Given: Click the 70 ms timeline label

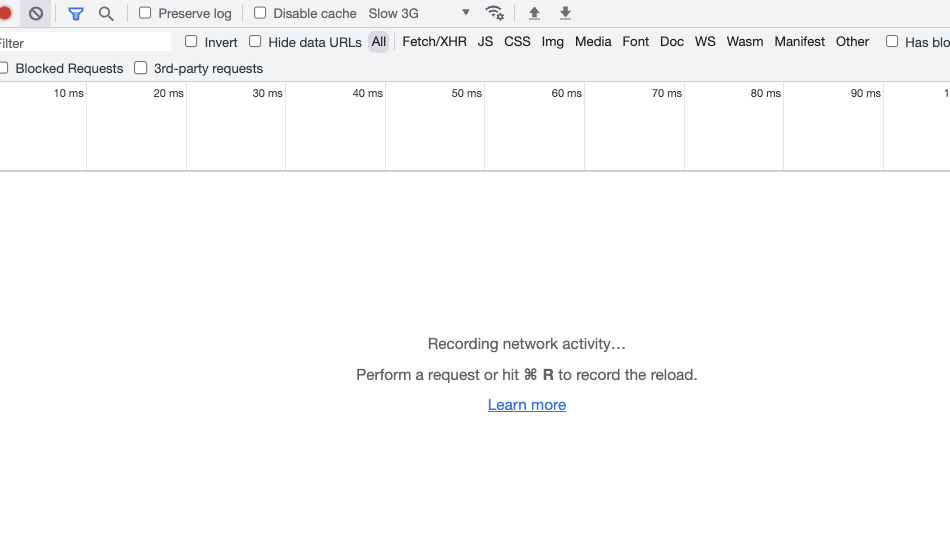Looking at the screenshot, I should 667,93.
